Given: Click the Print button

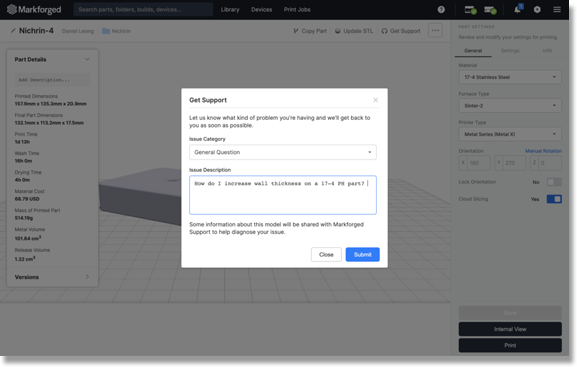Looking at the screenshot, I should pos(510,345).
